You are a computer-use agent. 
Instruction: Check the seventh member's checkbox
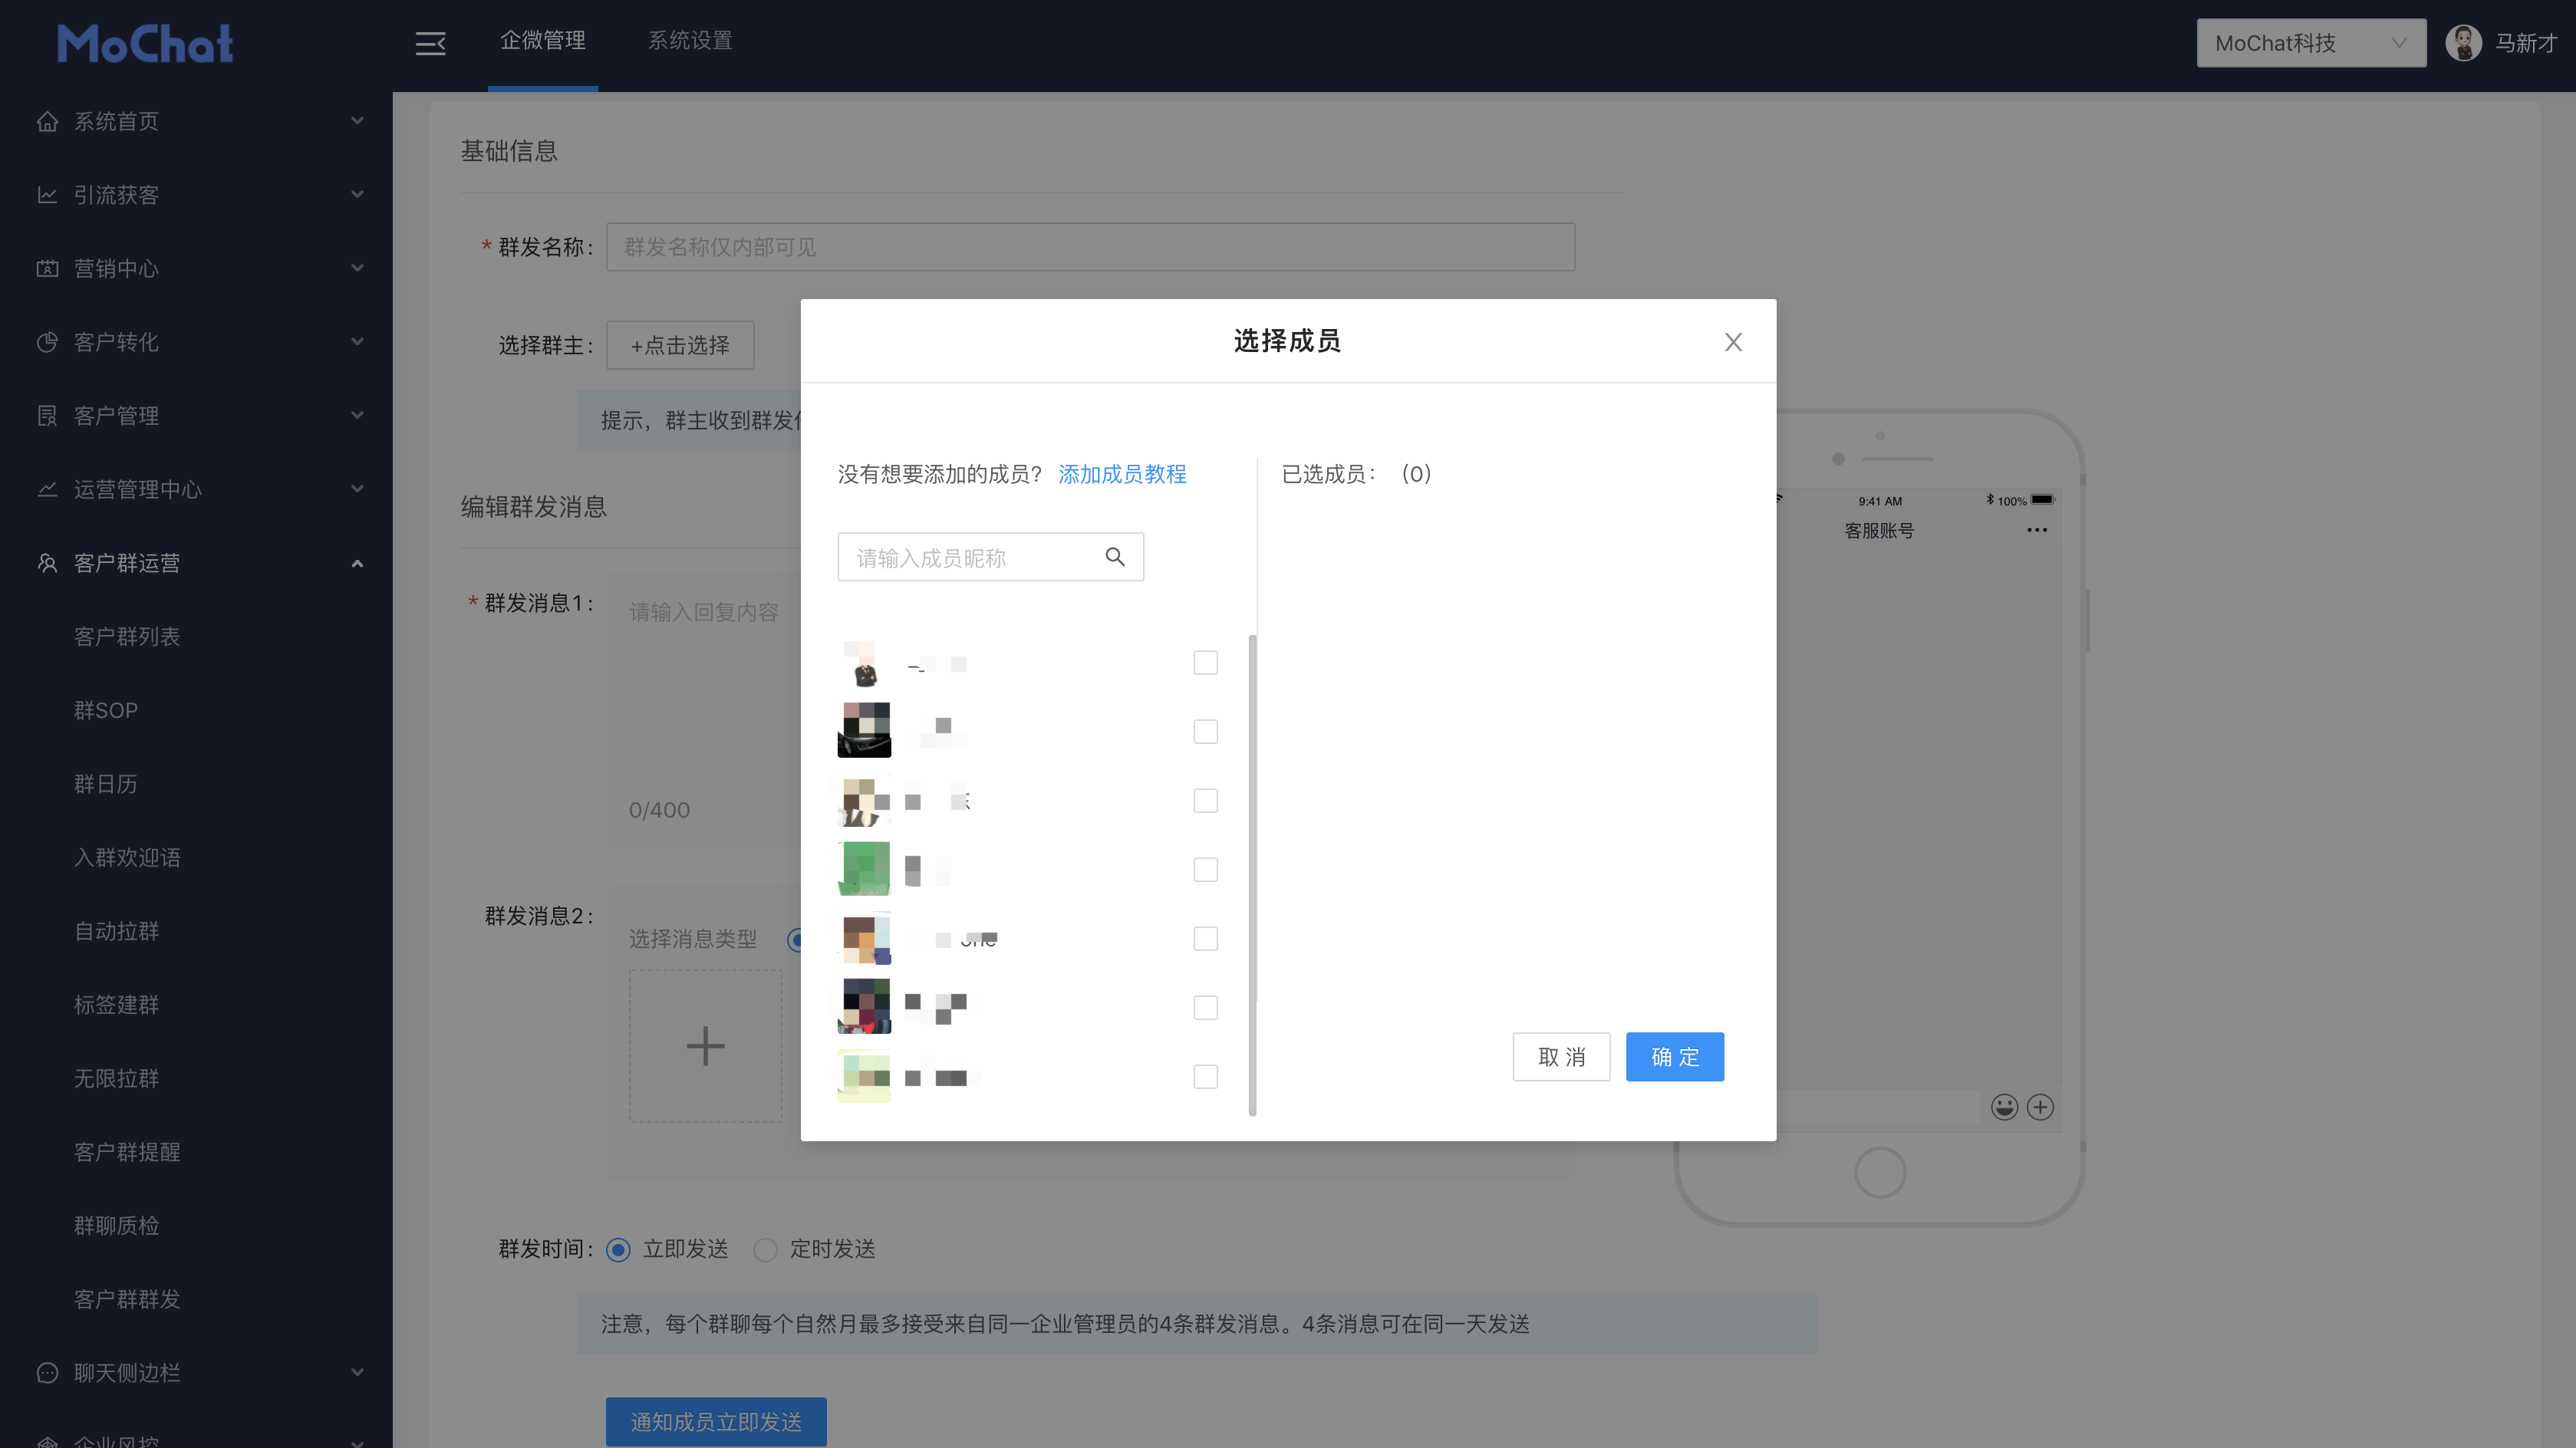tap(1205, 1077)
